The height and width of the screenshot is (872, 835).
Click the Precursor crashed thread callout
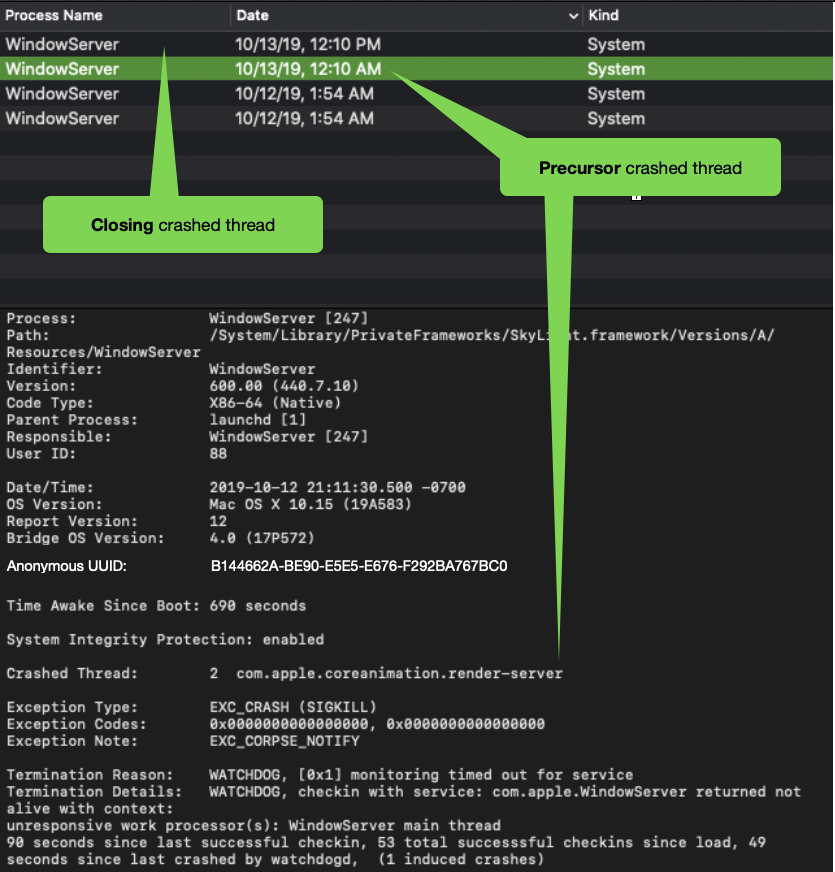[640, 168]
